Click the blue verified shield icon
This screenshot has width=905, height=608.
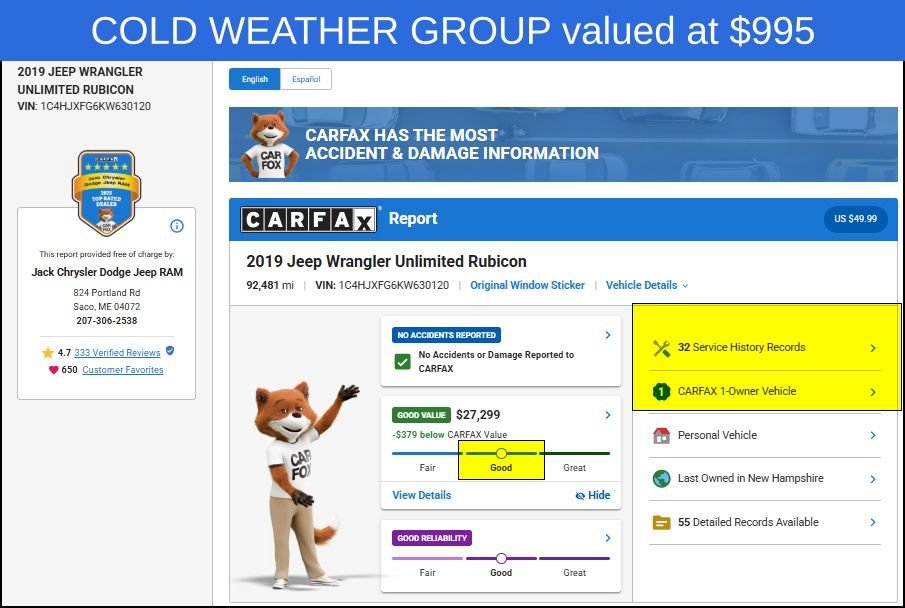[170, 350]
